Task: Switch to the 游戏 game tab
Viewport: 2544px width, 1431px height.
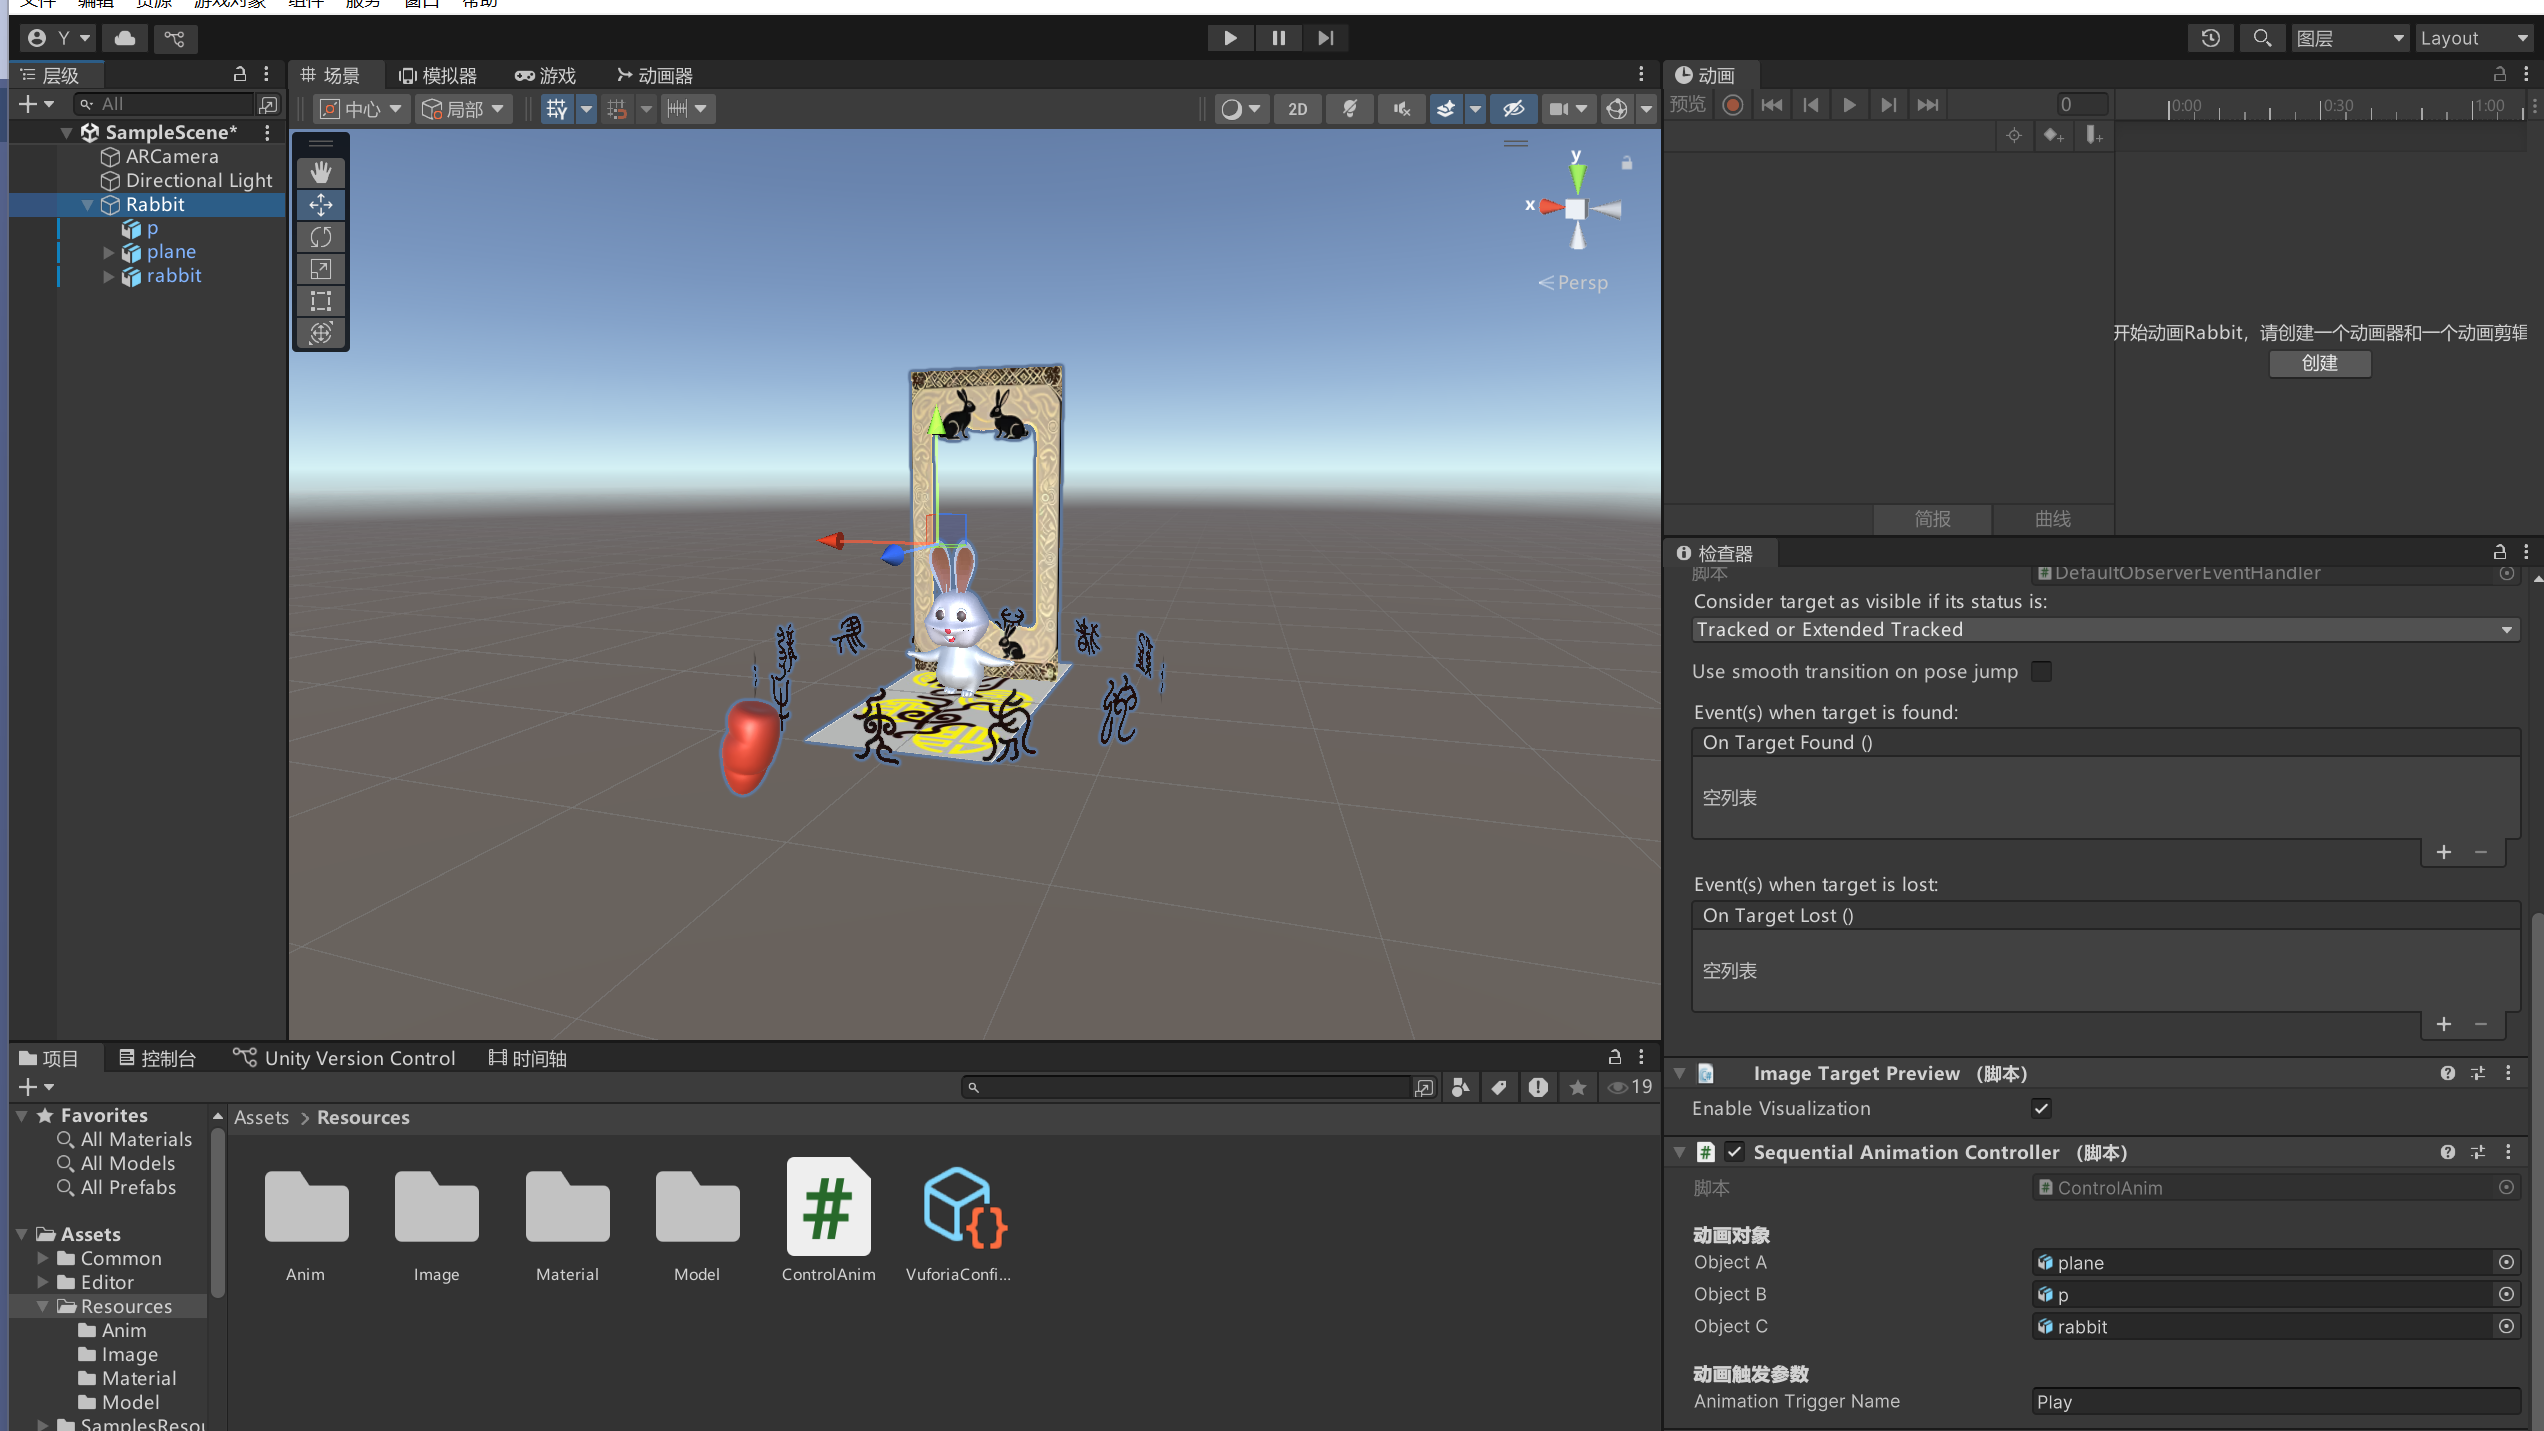Action: [x=546, y=76]
